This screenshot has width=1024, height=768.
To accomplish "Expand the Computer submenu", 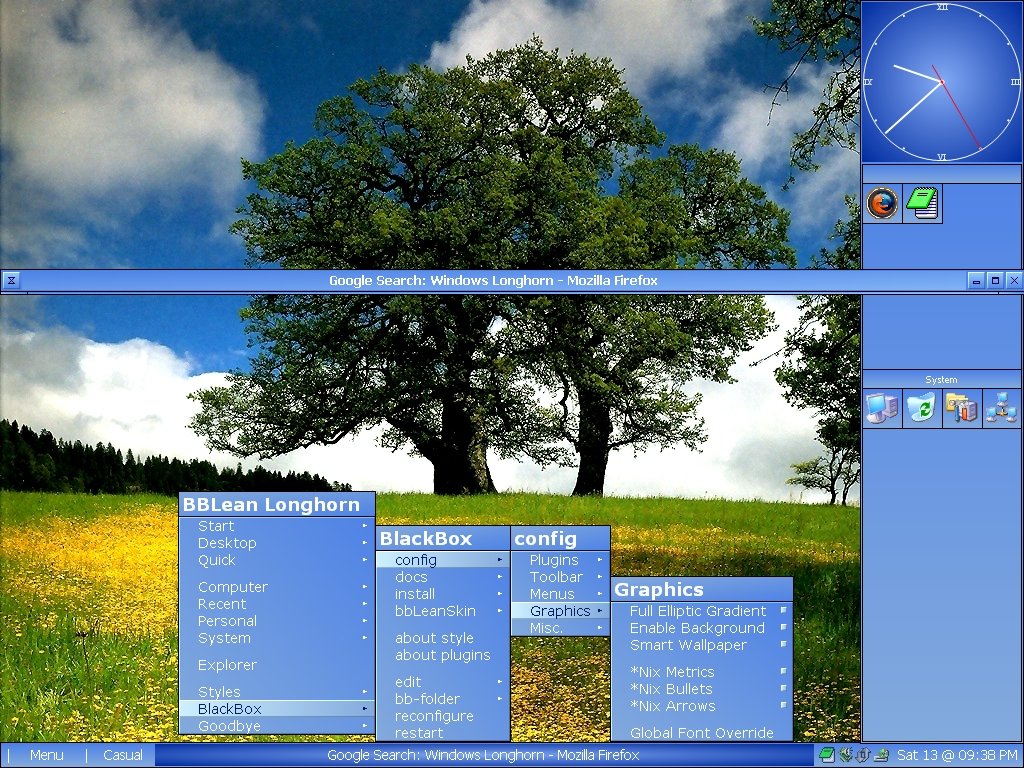I will pyautogui.click(x=277, y=586).
